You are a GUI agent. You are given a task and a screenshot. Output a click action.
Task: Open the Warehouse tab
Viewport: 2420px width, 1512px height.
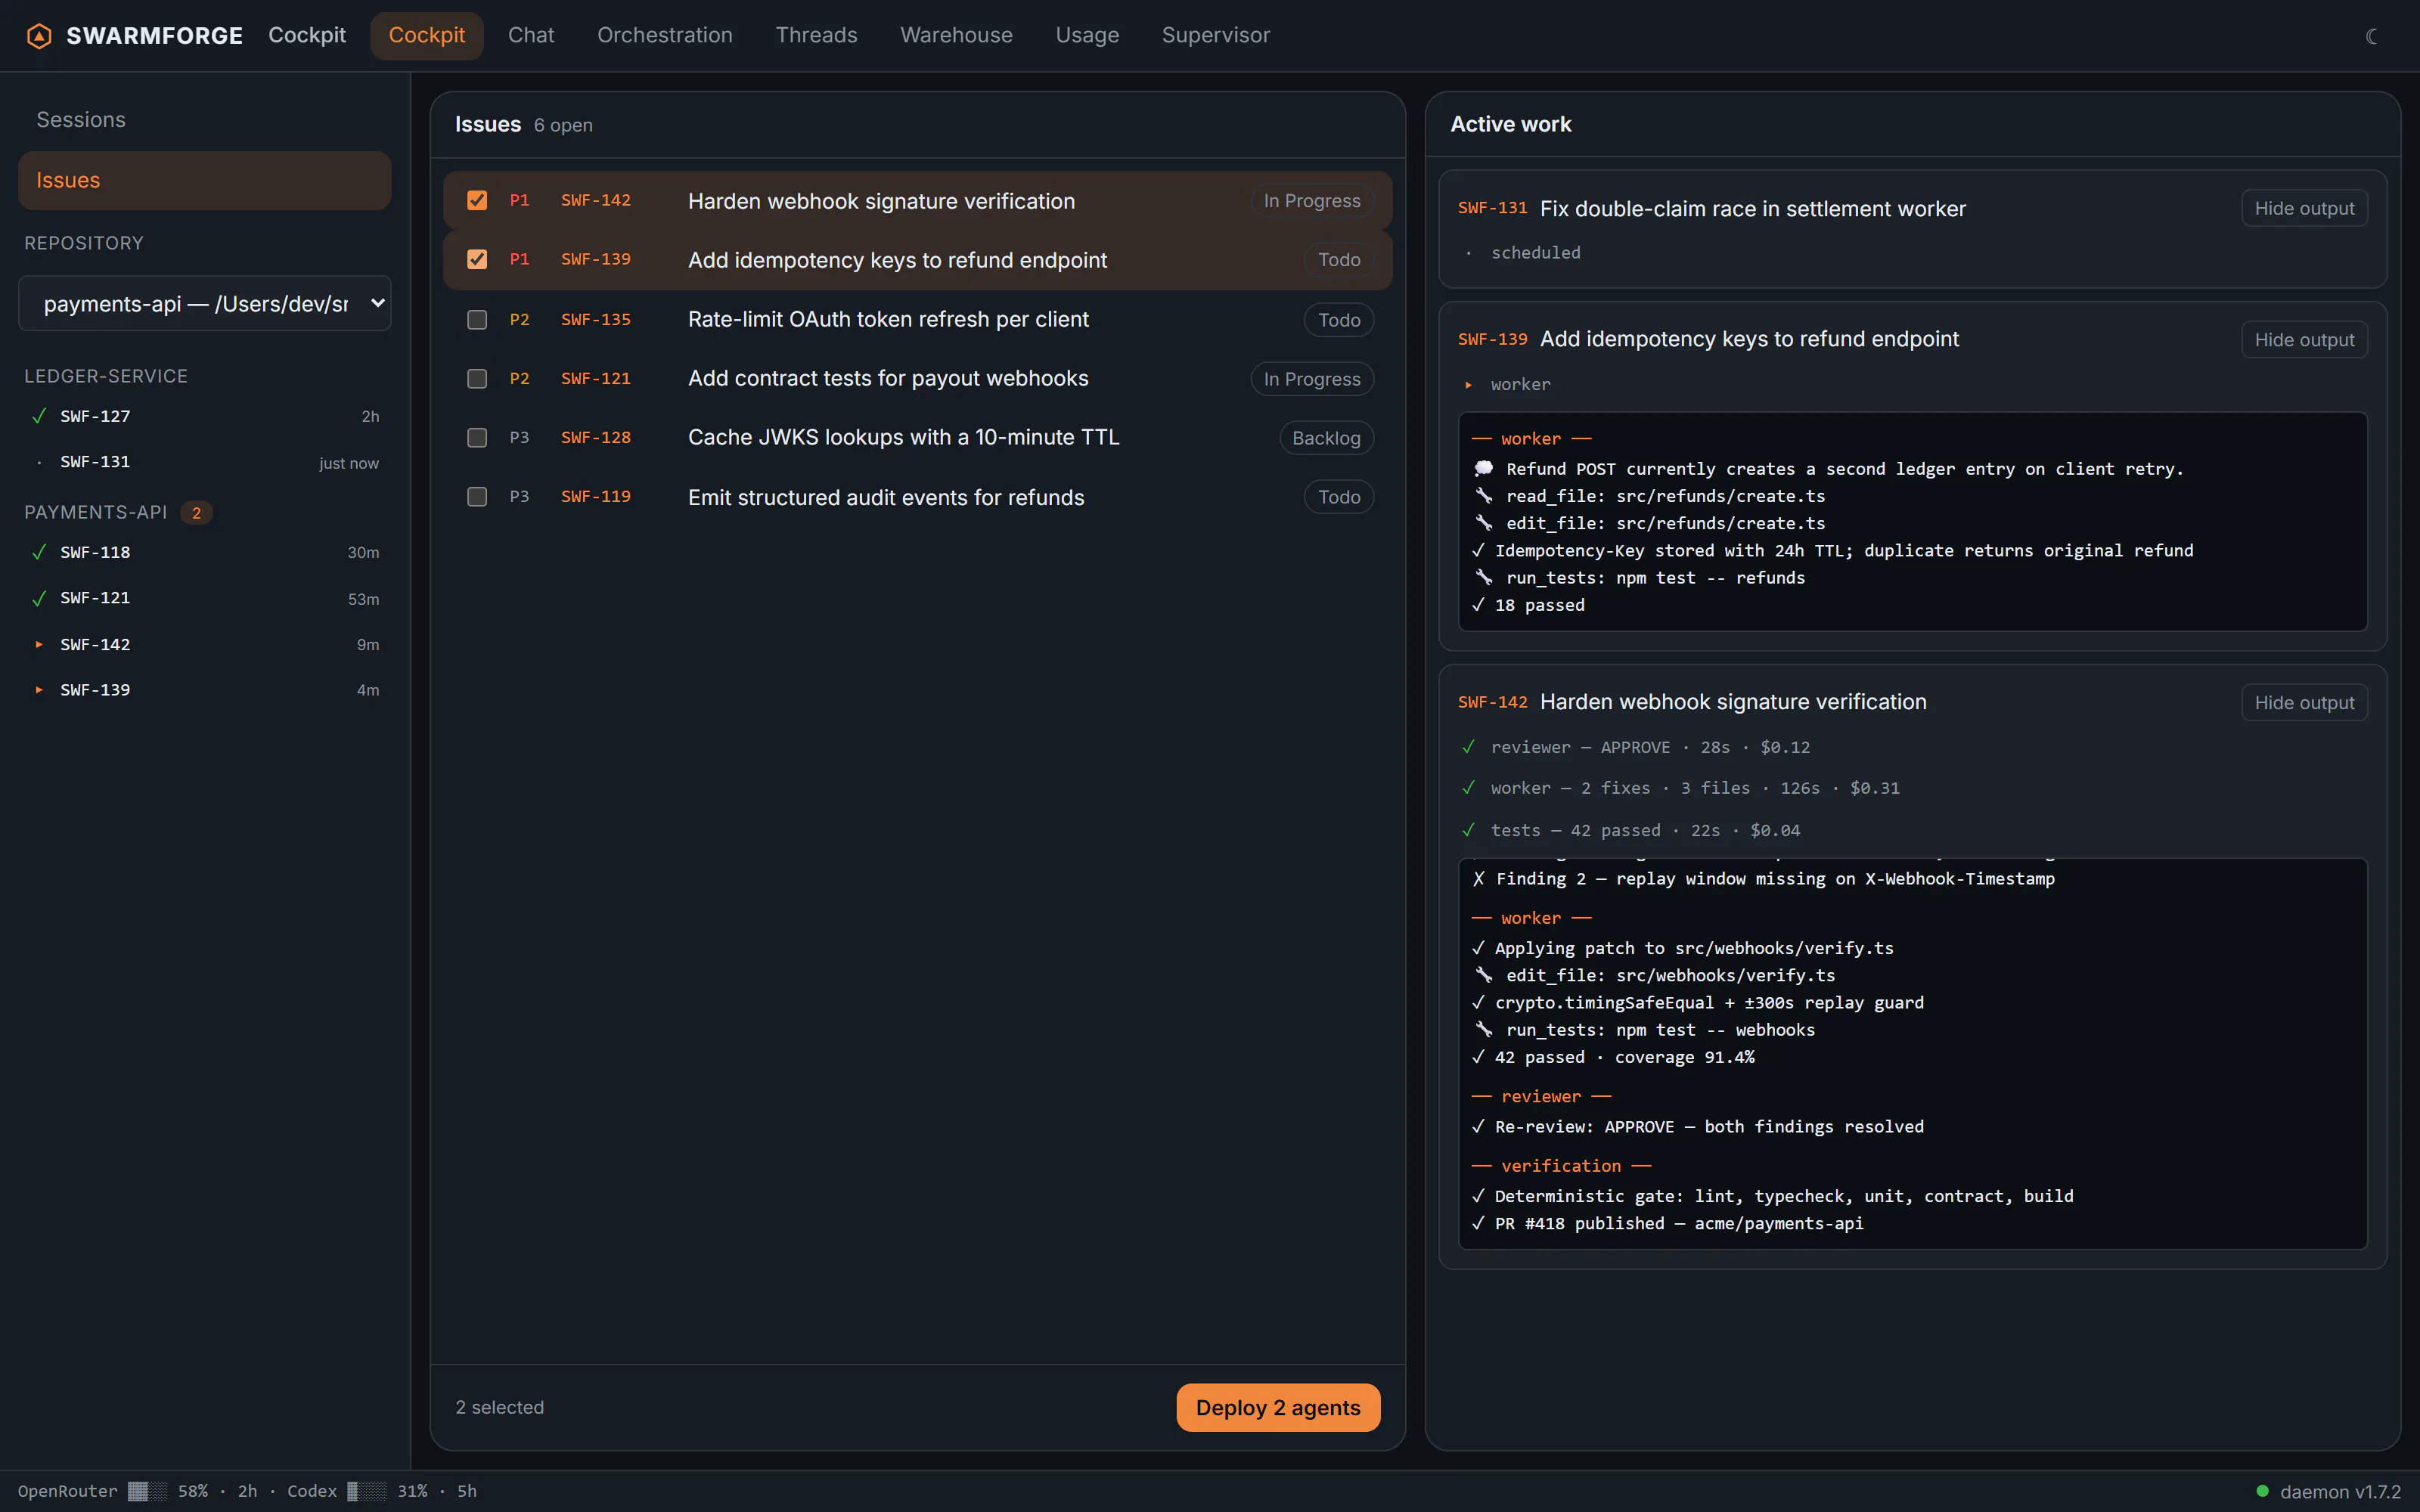pos(956,35)
